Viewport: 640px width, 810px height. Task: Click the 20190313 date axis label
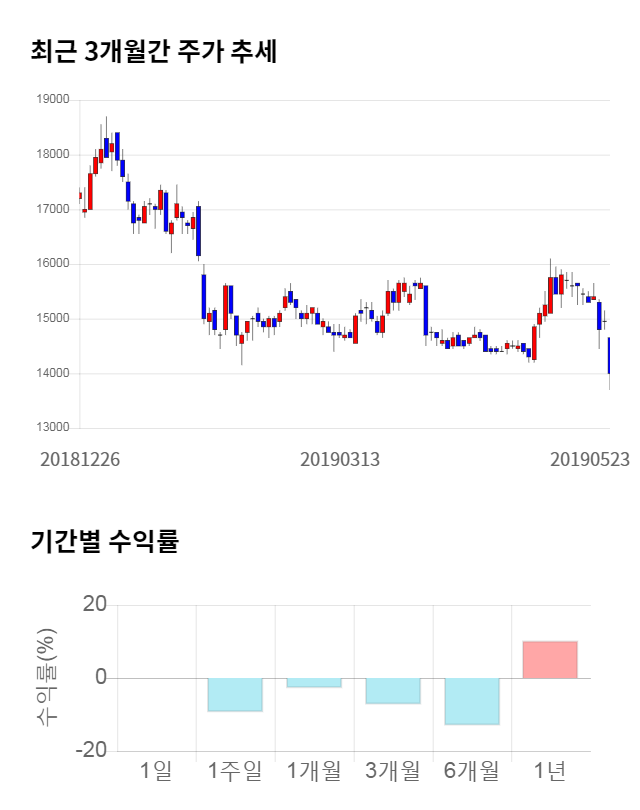click(x=340, y=459)
